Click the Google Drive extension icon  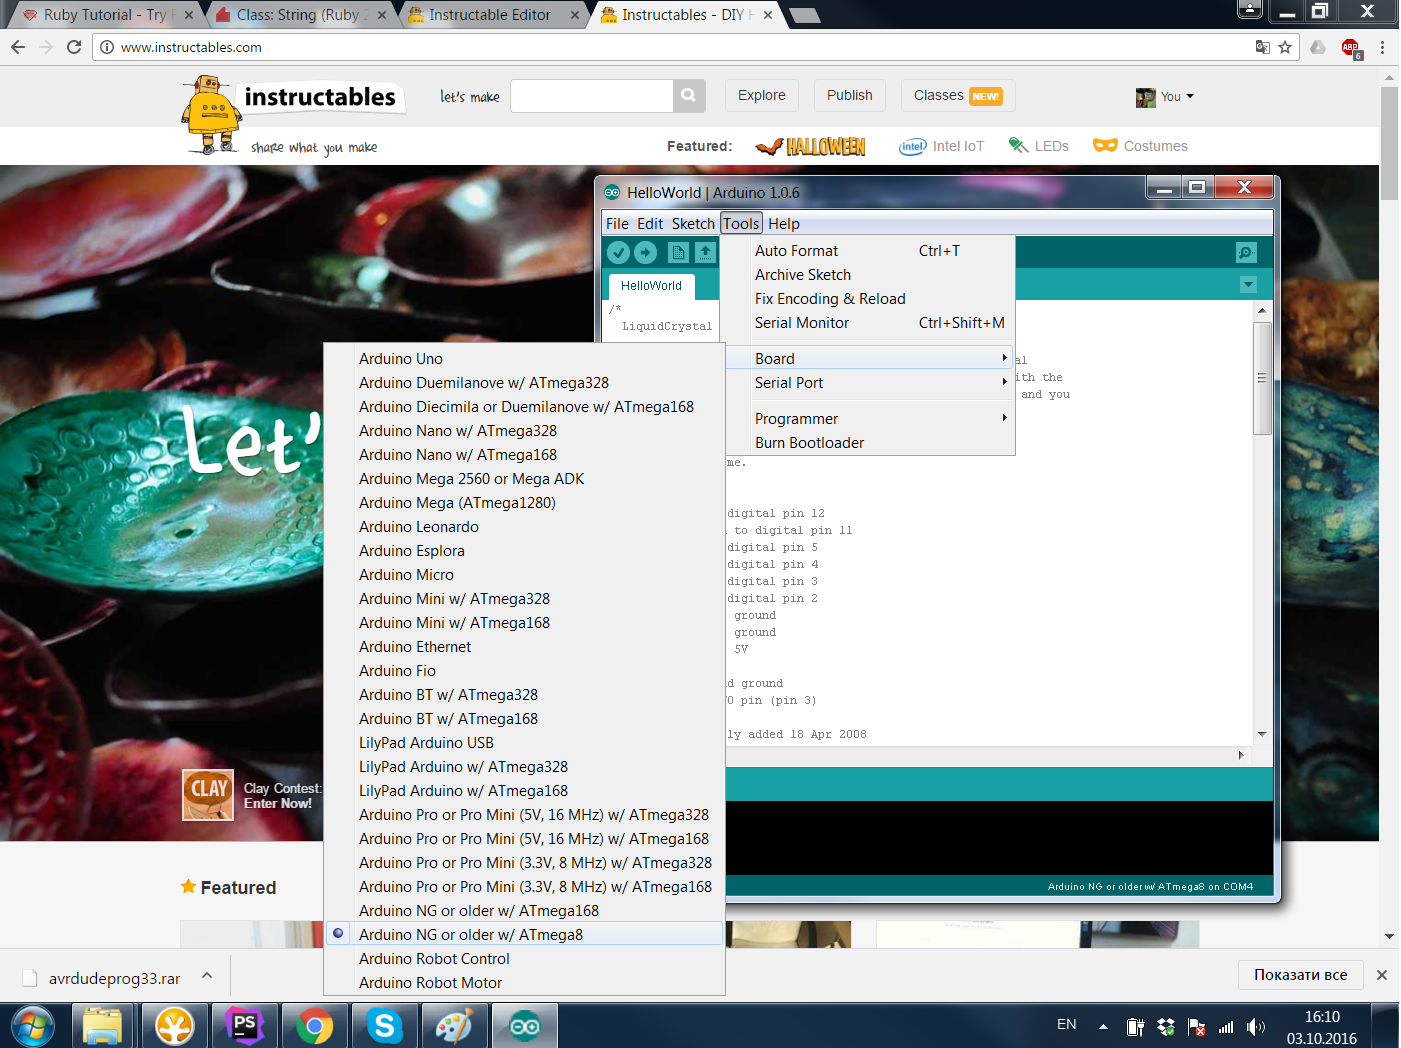1318,47
